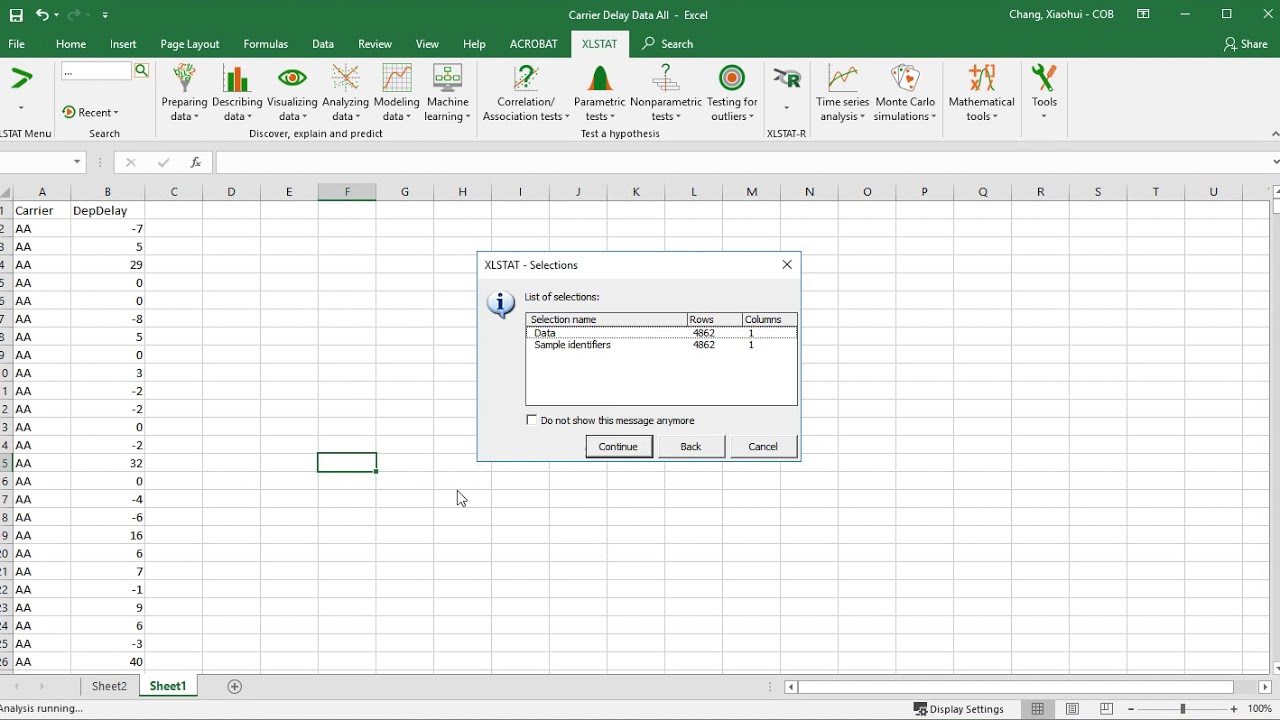
Task: Click the 100% zoom level text
Action: click(1259, 709)
